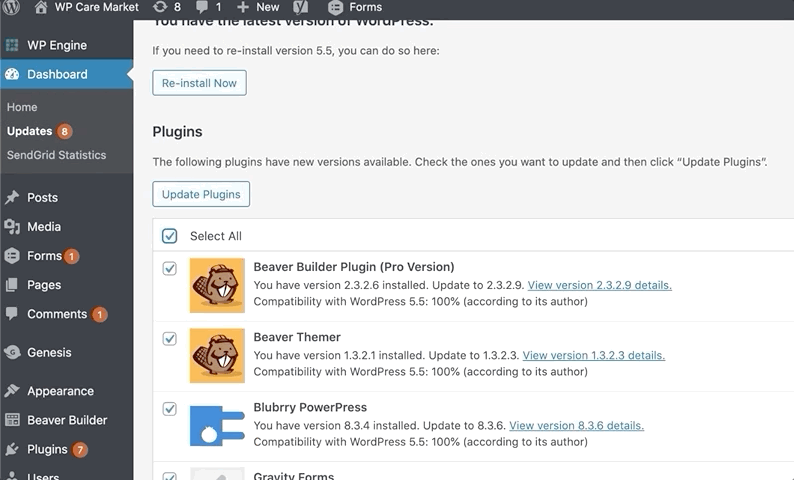This screenshot has height=480, width=794.
Task: Click the Yoast SEO icon in admin bar
Action: [300, 7]
